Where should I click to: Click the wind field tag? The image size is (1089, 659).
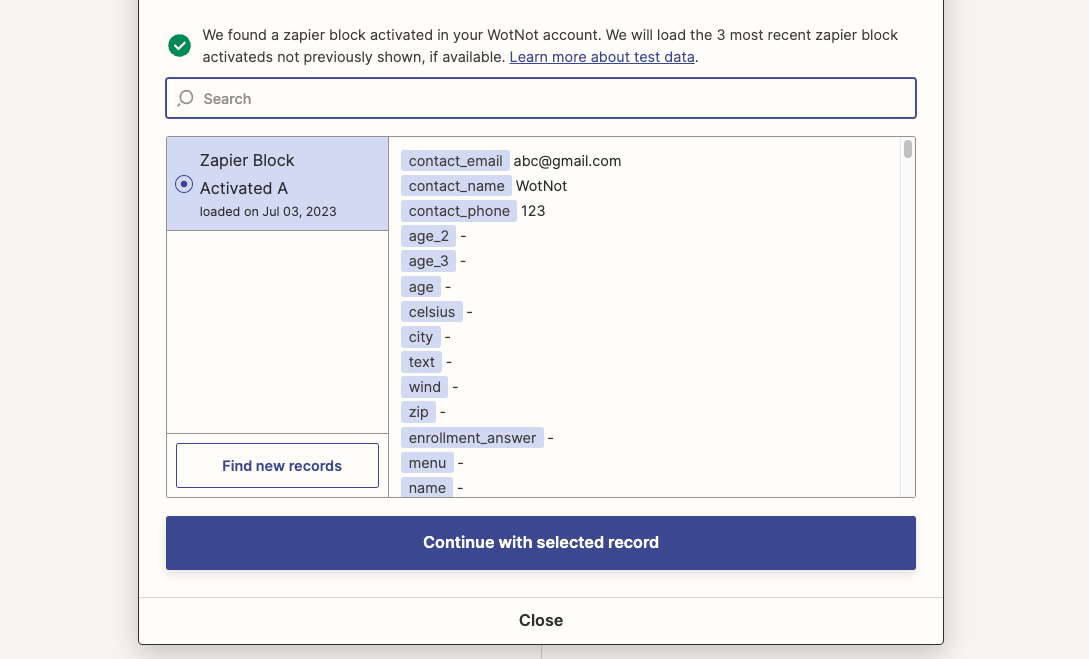pyautogui.click(x=424, y=387)
